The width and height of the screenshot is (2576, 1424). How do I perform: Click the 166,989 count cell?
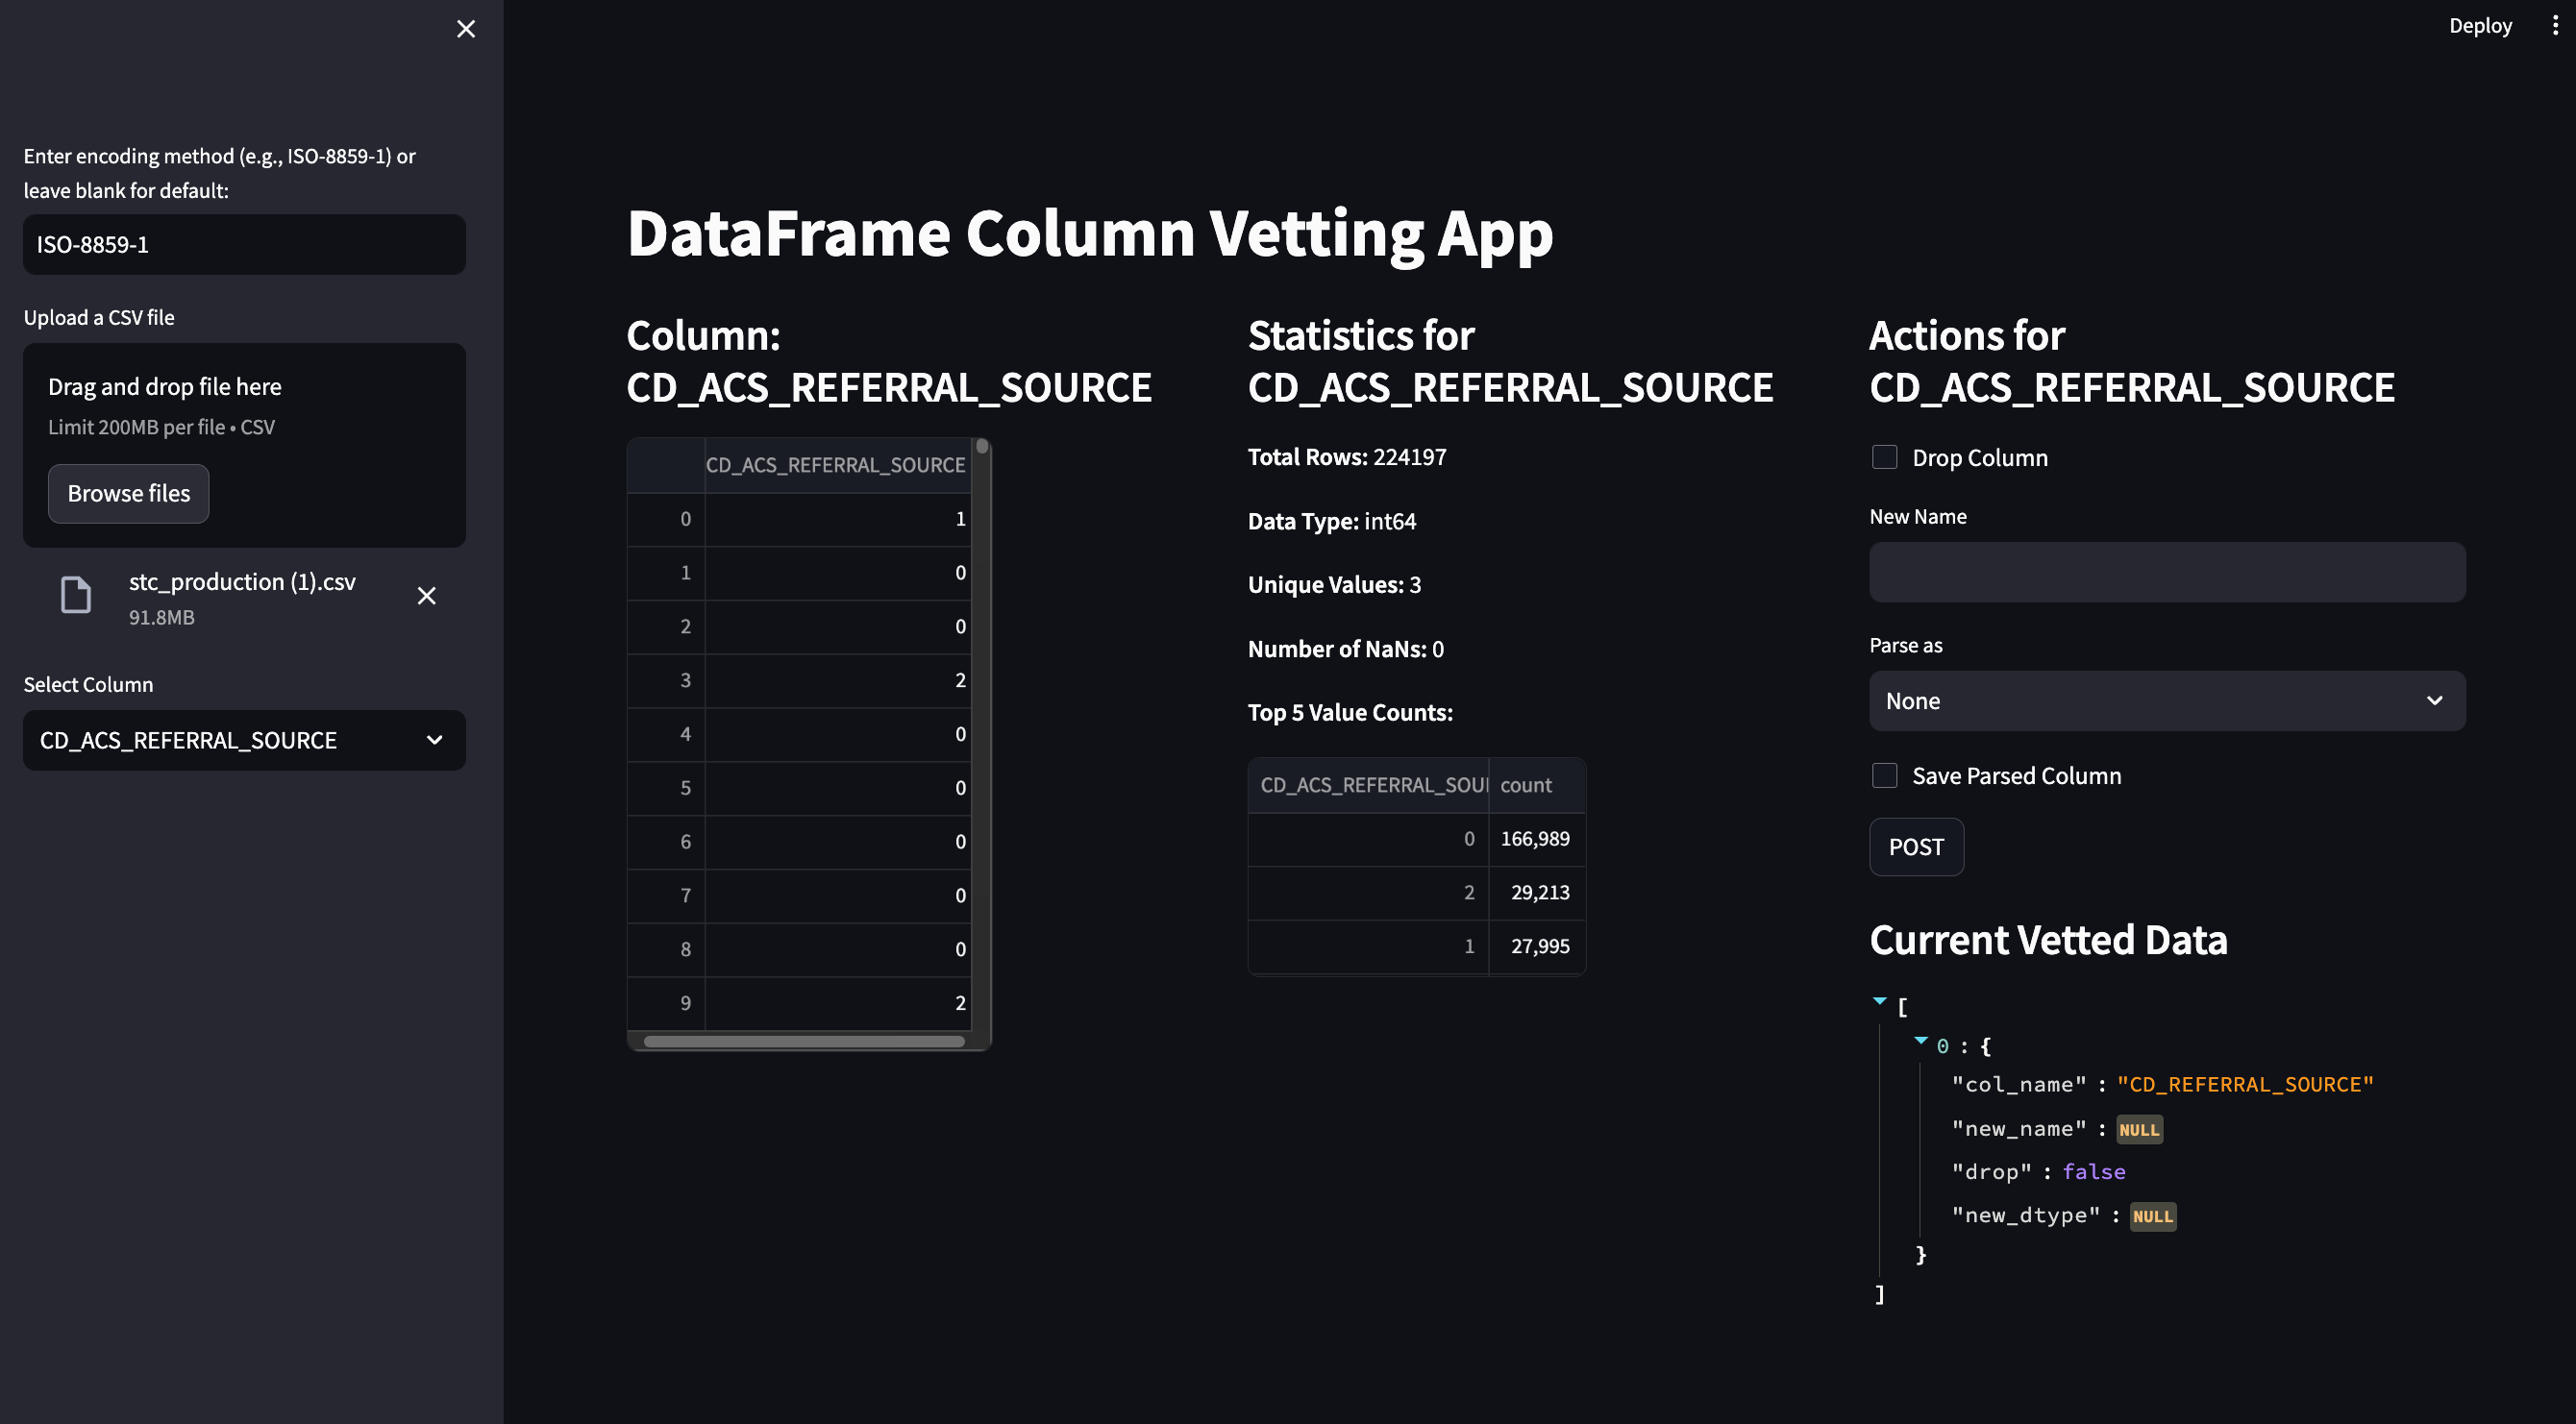click(1536, 839)
